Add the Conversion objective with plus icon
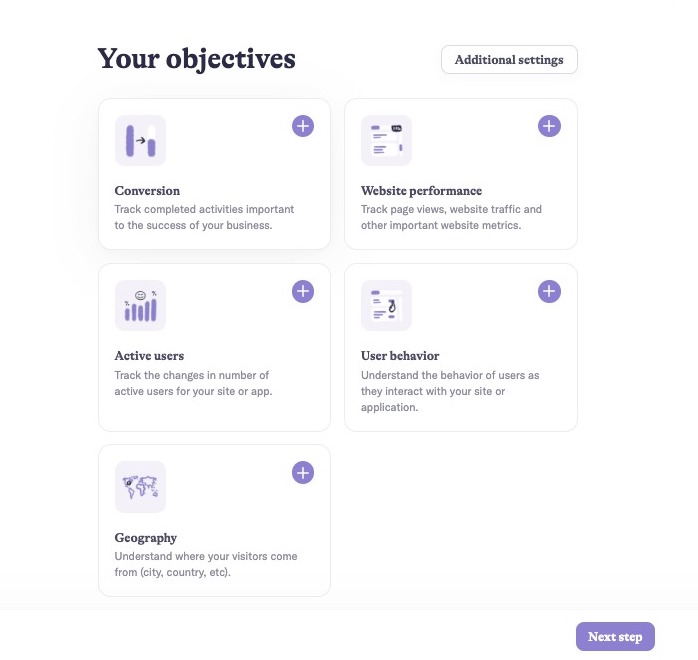 point(303,126)
